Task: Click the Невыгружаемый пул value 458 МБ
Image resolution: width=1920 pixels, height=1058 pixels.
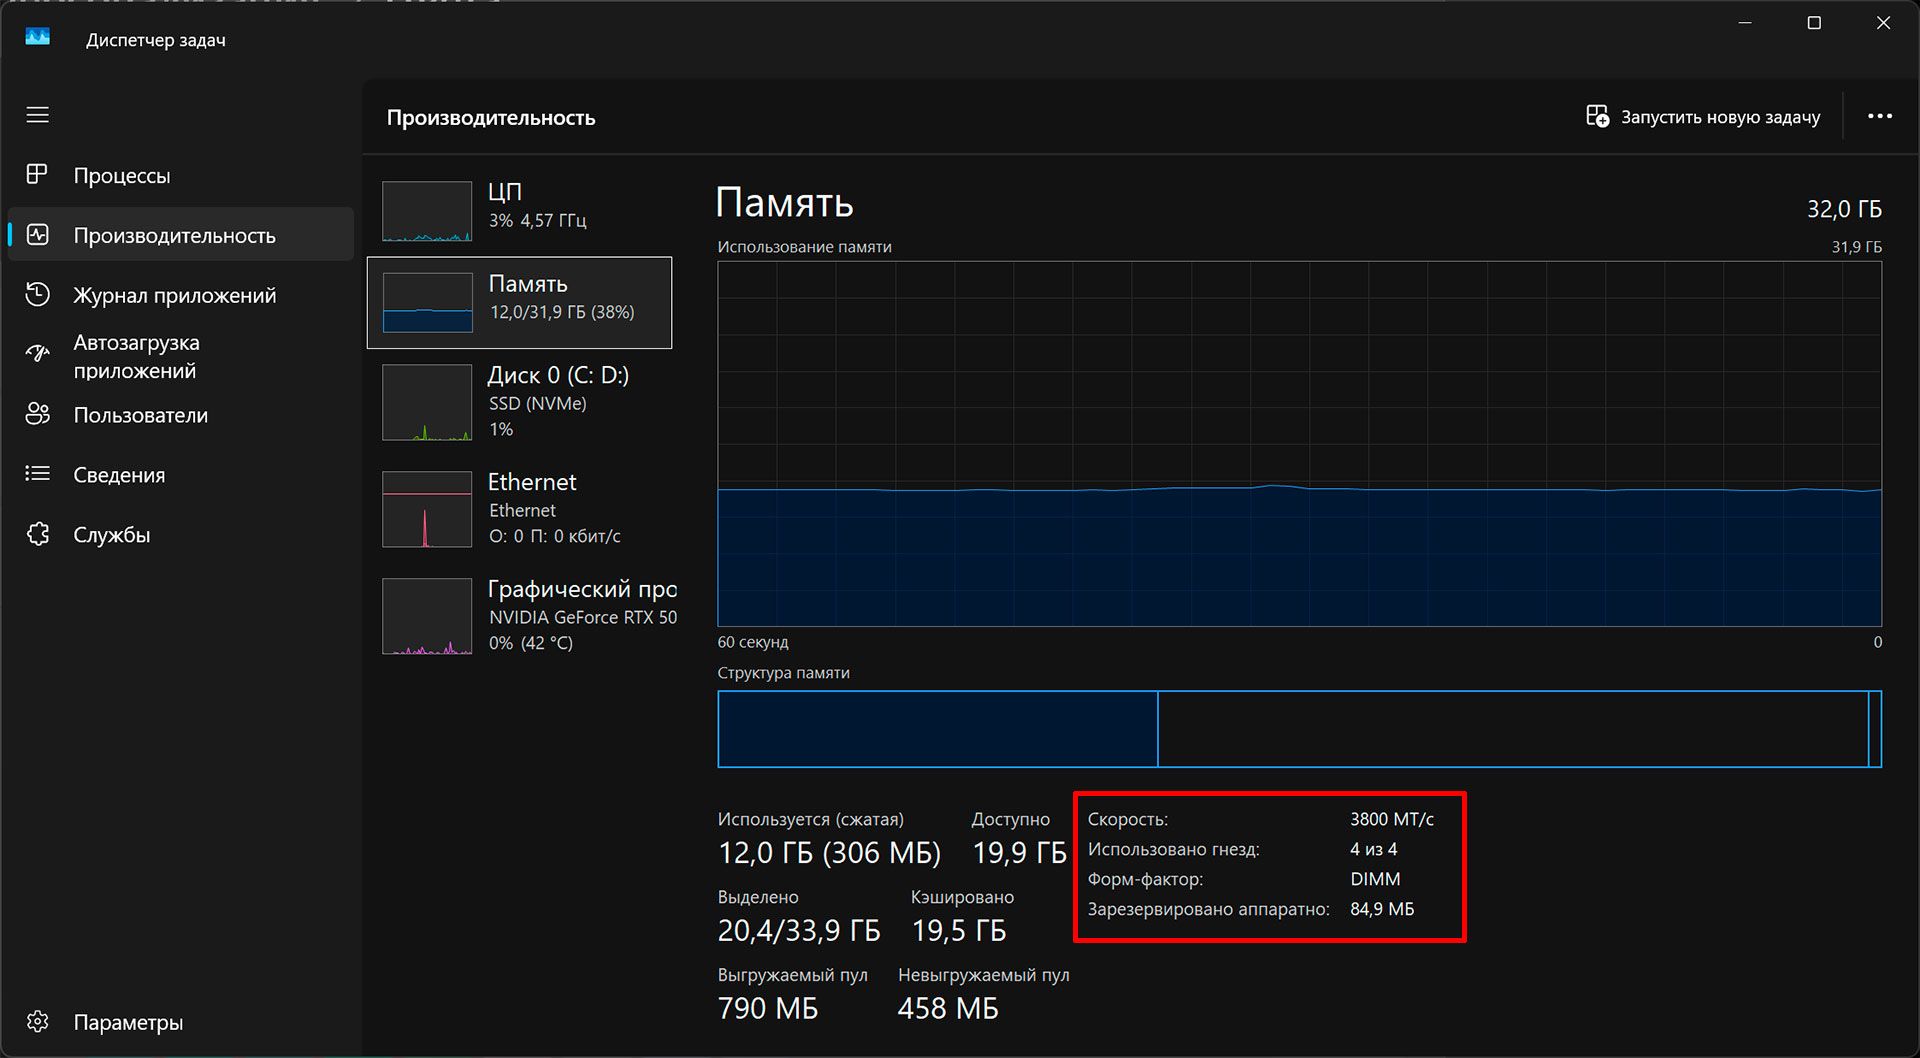Action: 948,1009
